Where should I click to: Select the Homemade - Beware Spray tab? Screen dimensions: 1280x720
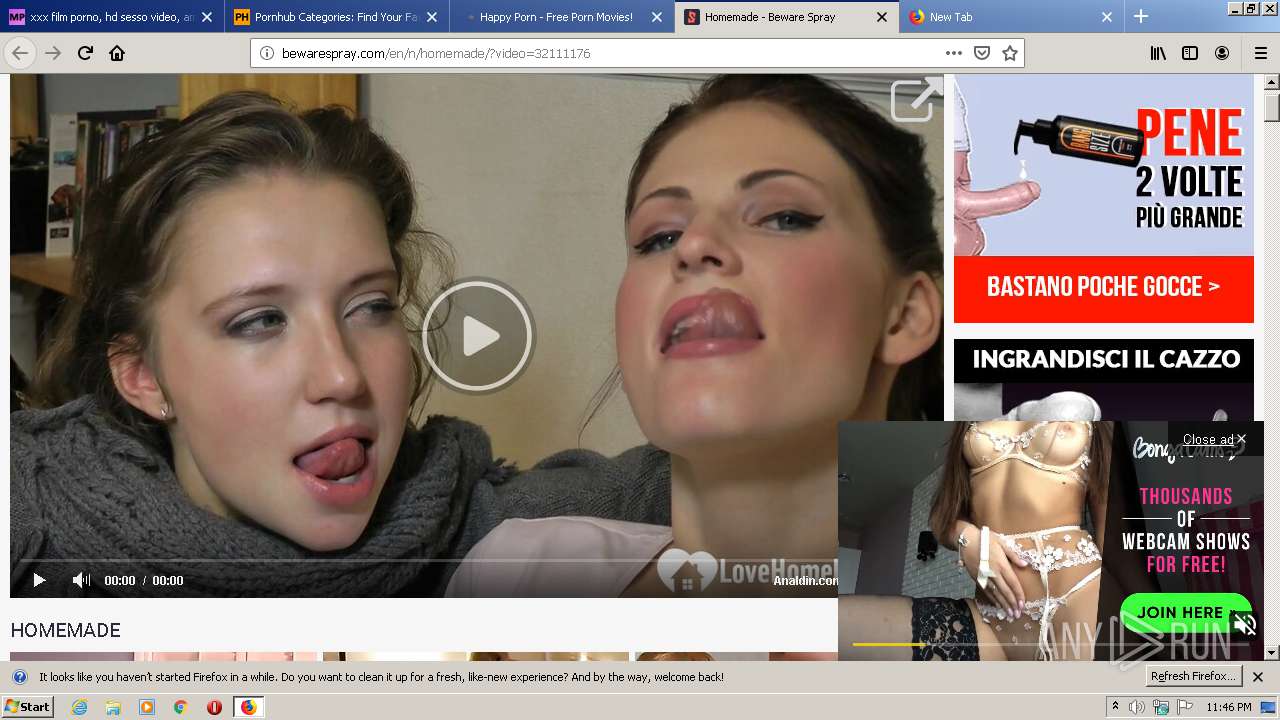point(787,17)
